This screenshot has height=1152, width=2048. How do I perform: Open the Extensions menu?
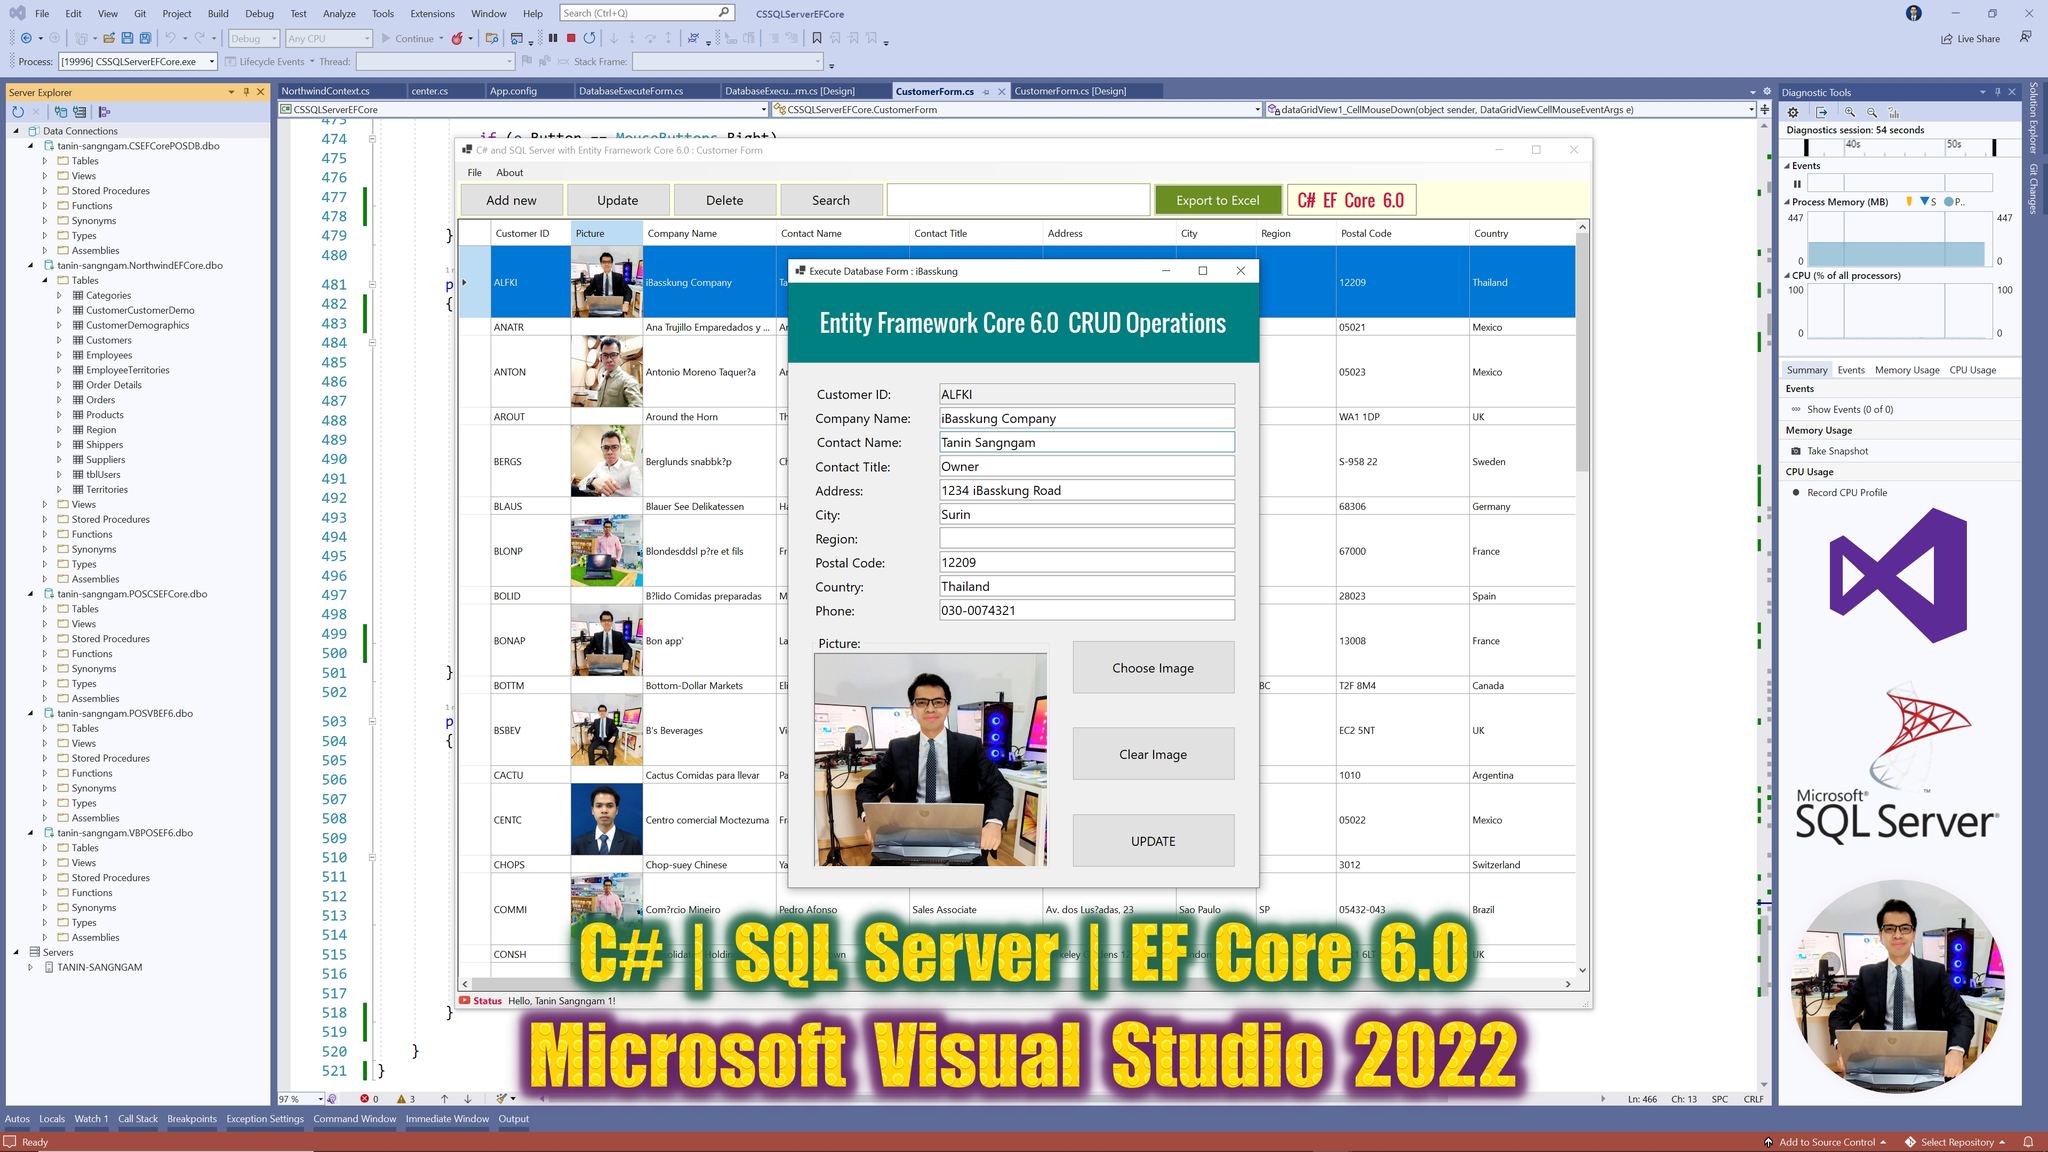(x=432, y=13)
